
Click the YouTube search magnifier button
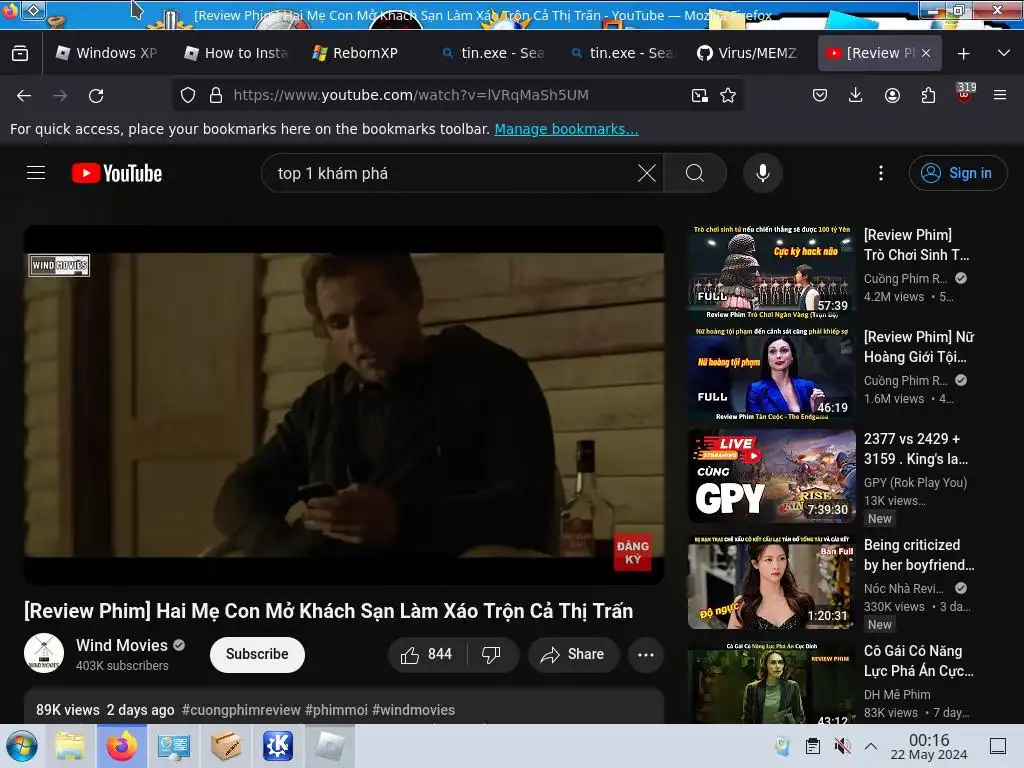(x=695, y=173)
